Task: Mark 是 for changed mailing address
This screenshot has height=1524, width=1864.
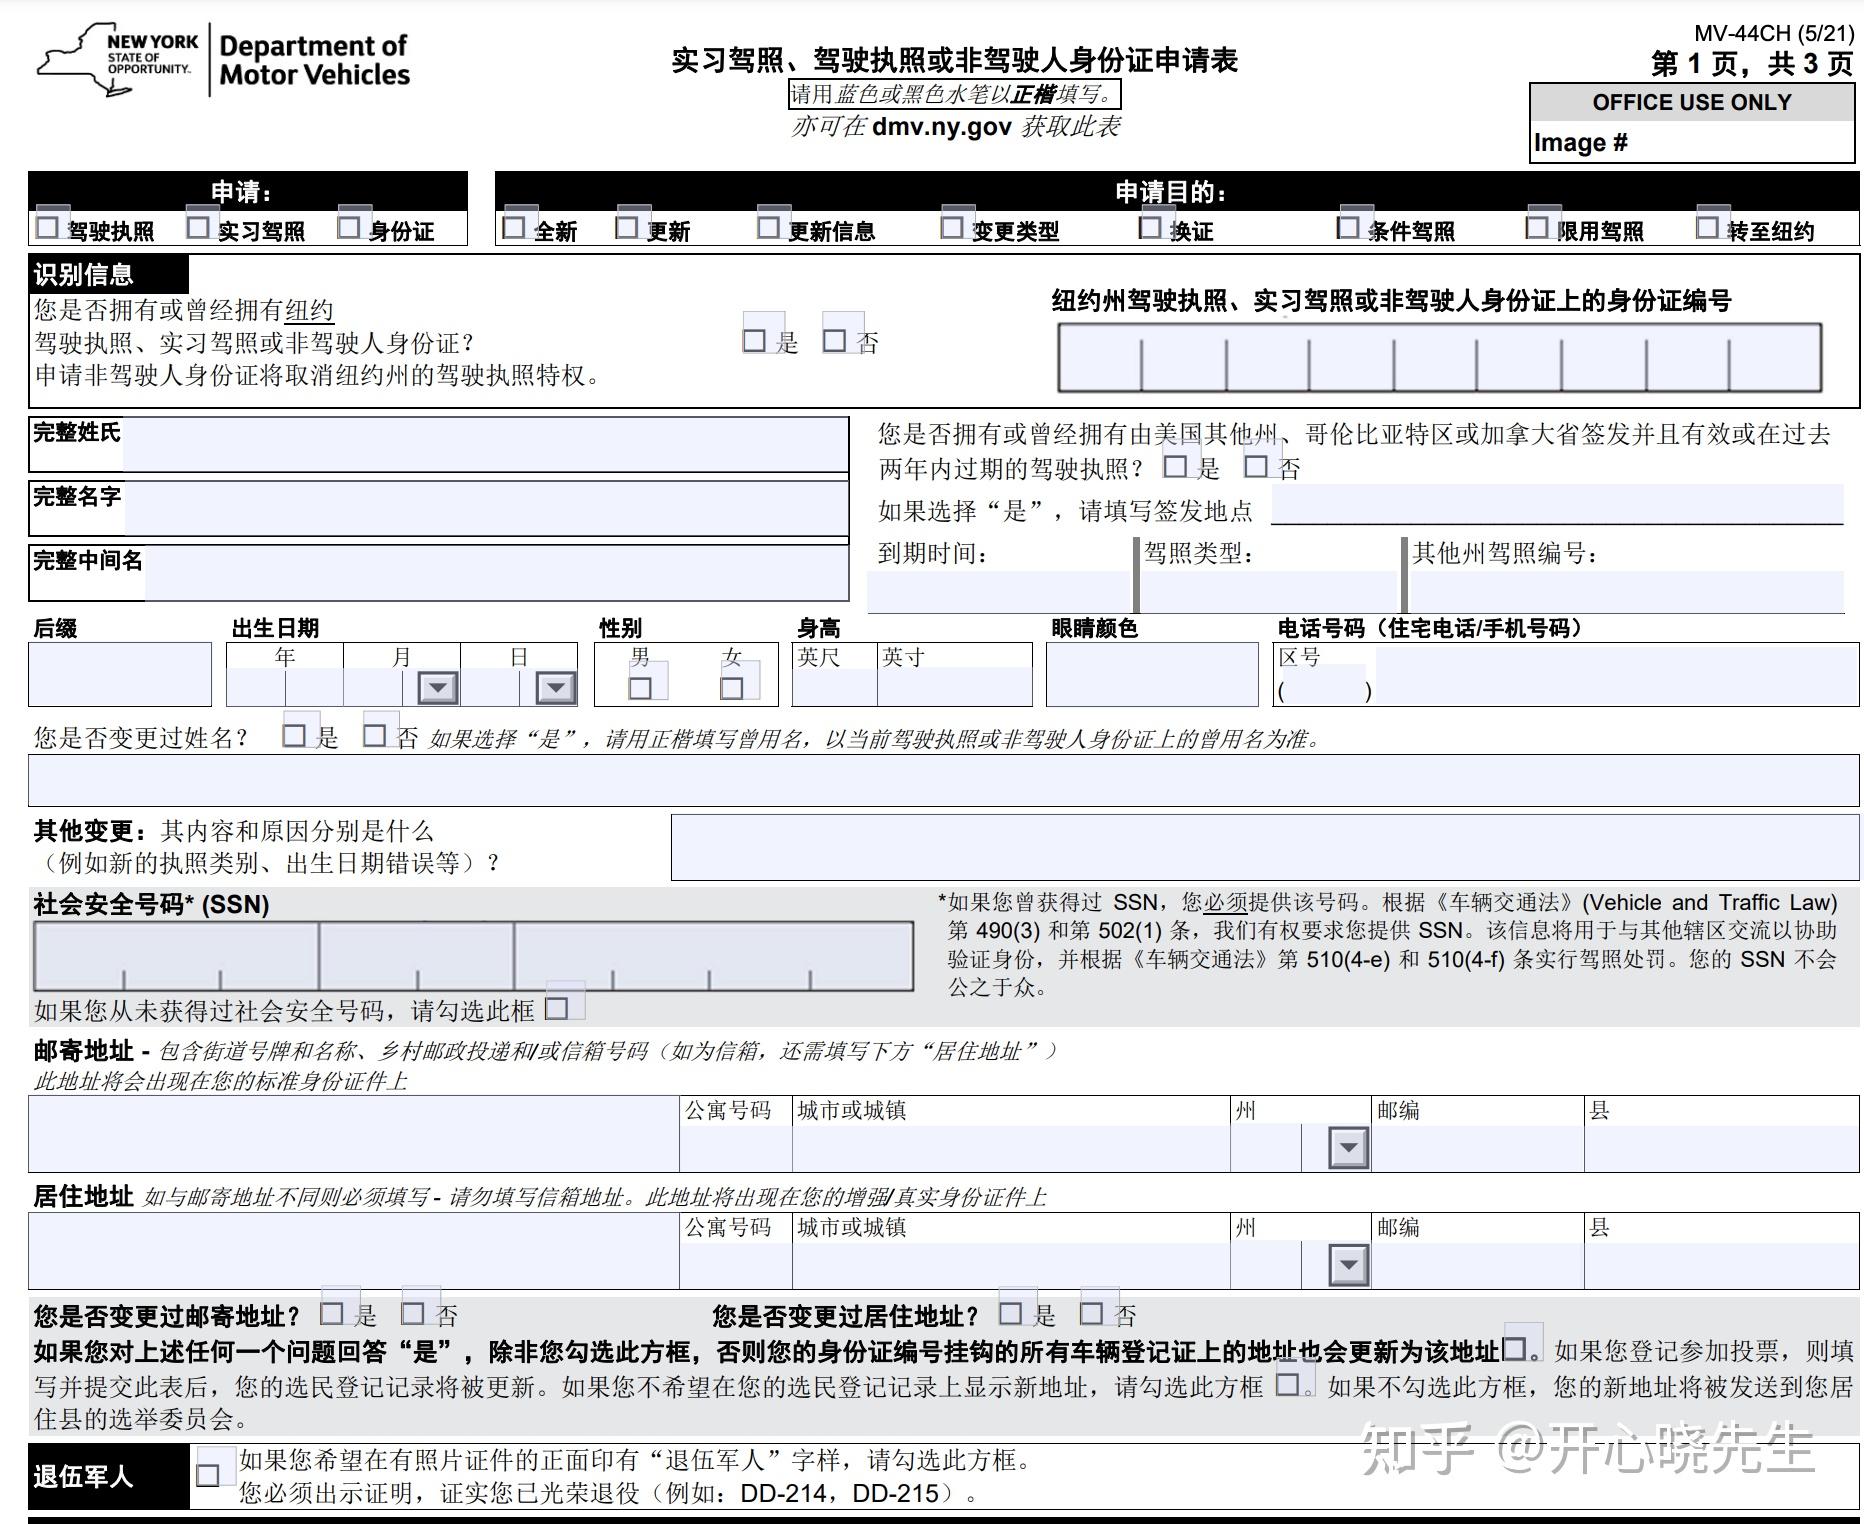Action: 332,1313
